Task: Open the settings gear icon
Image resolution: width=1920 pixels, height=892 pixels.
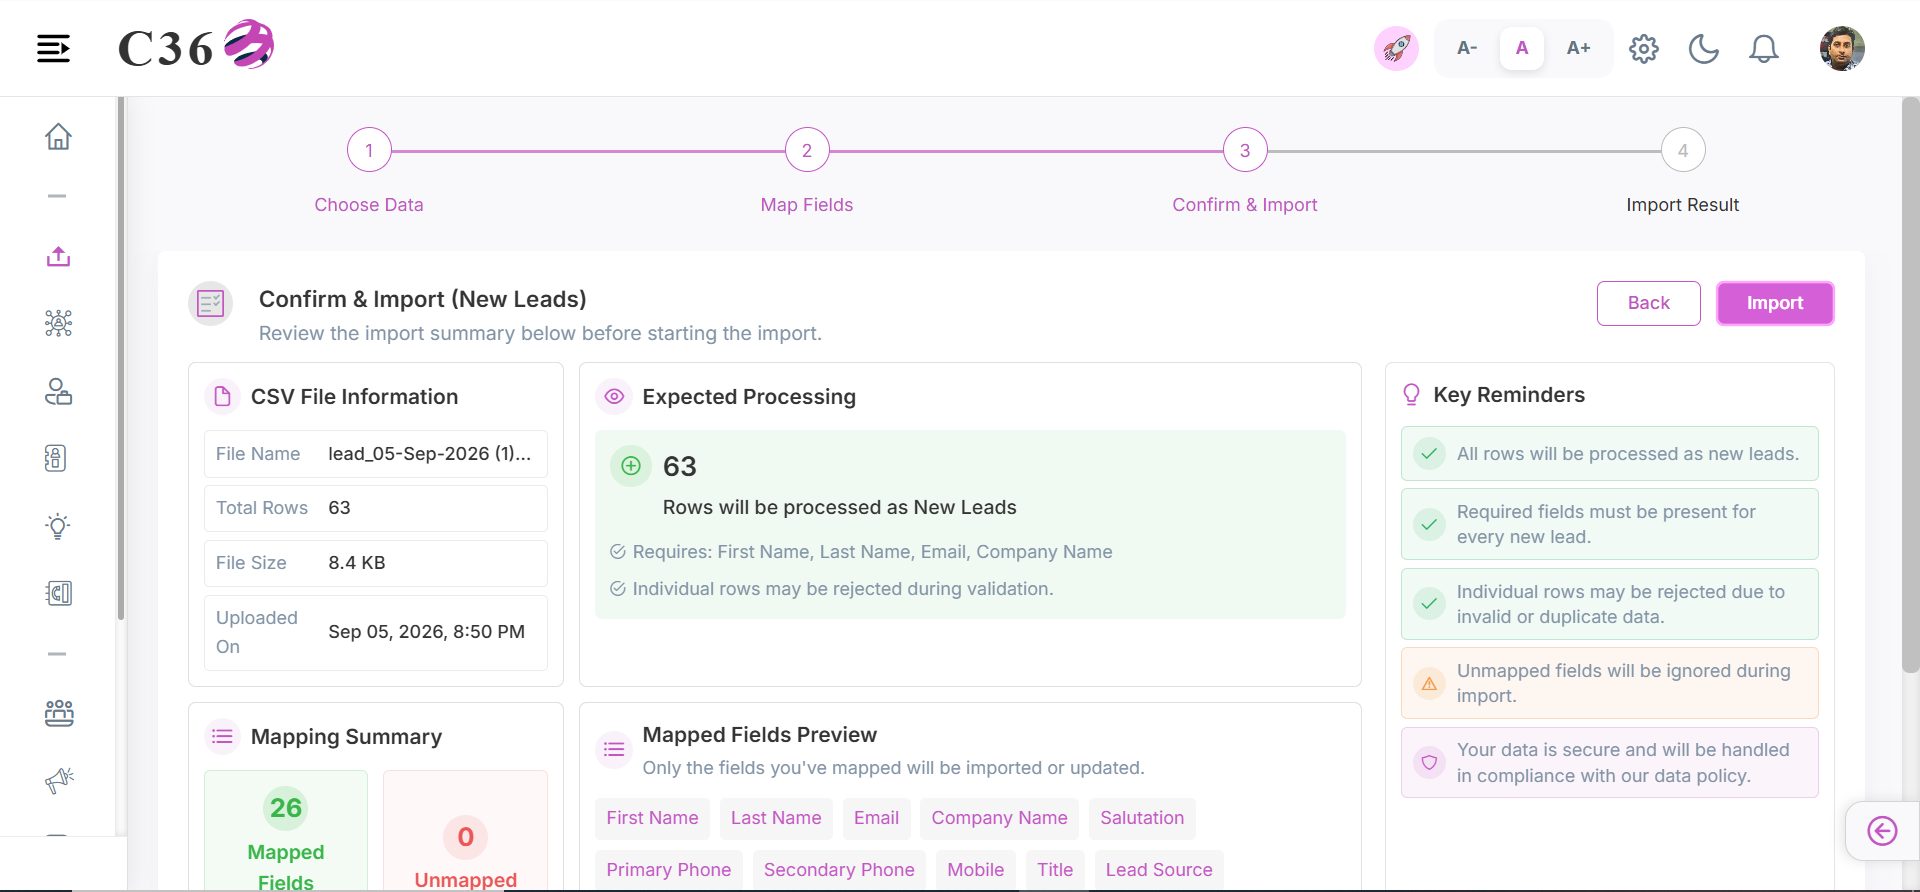Action: tap(1644, 48)
